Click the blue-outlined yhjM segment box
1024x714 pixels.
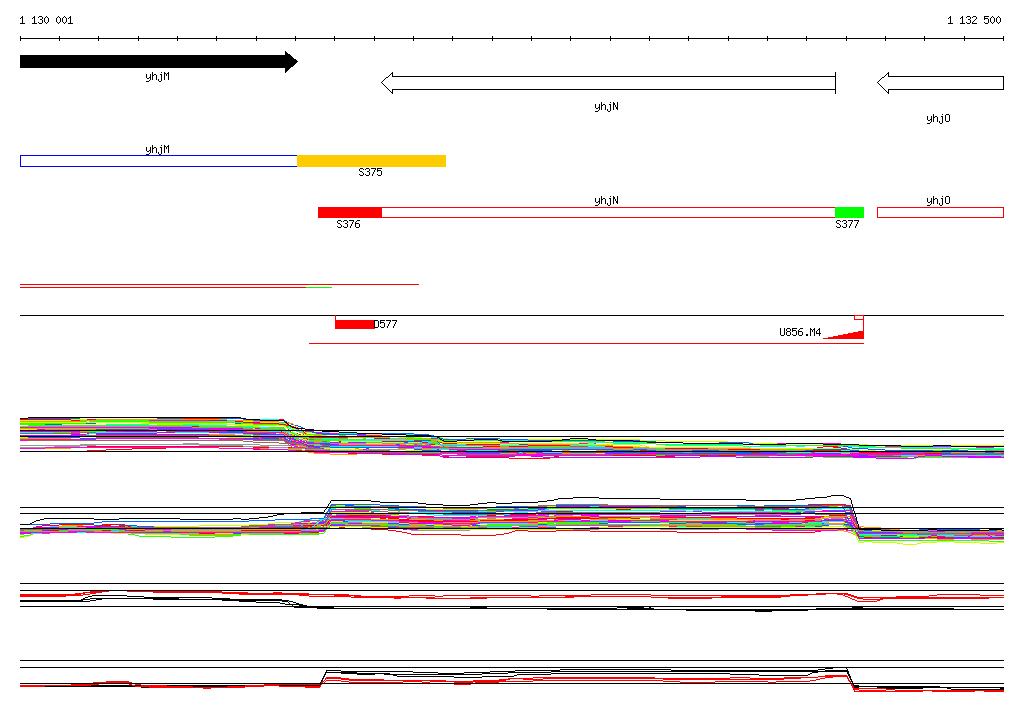coord(159,161)
